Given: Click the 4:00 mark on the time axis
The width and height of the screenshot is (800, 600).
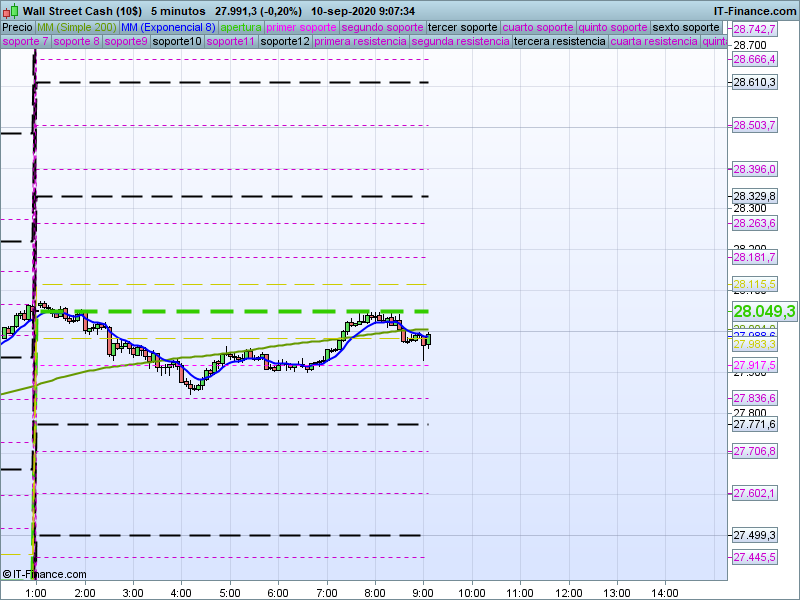Looking at the screenshot, I should 181,591.
